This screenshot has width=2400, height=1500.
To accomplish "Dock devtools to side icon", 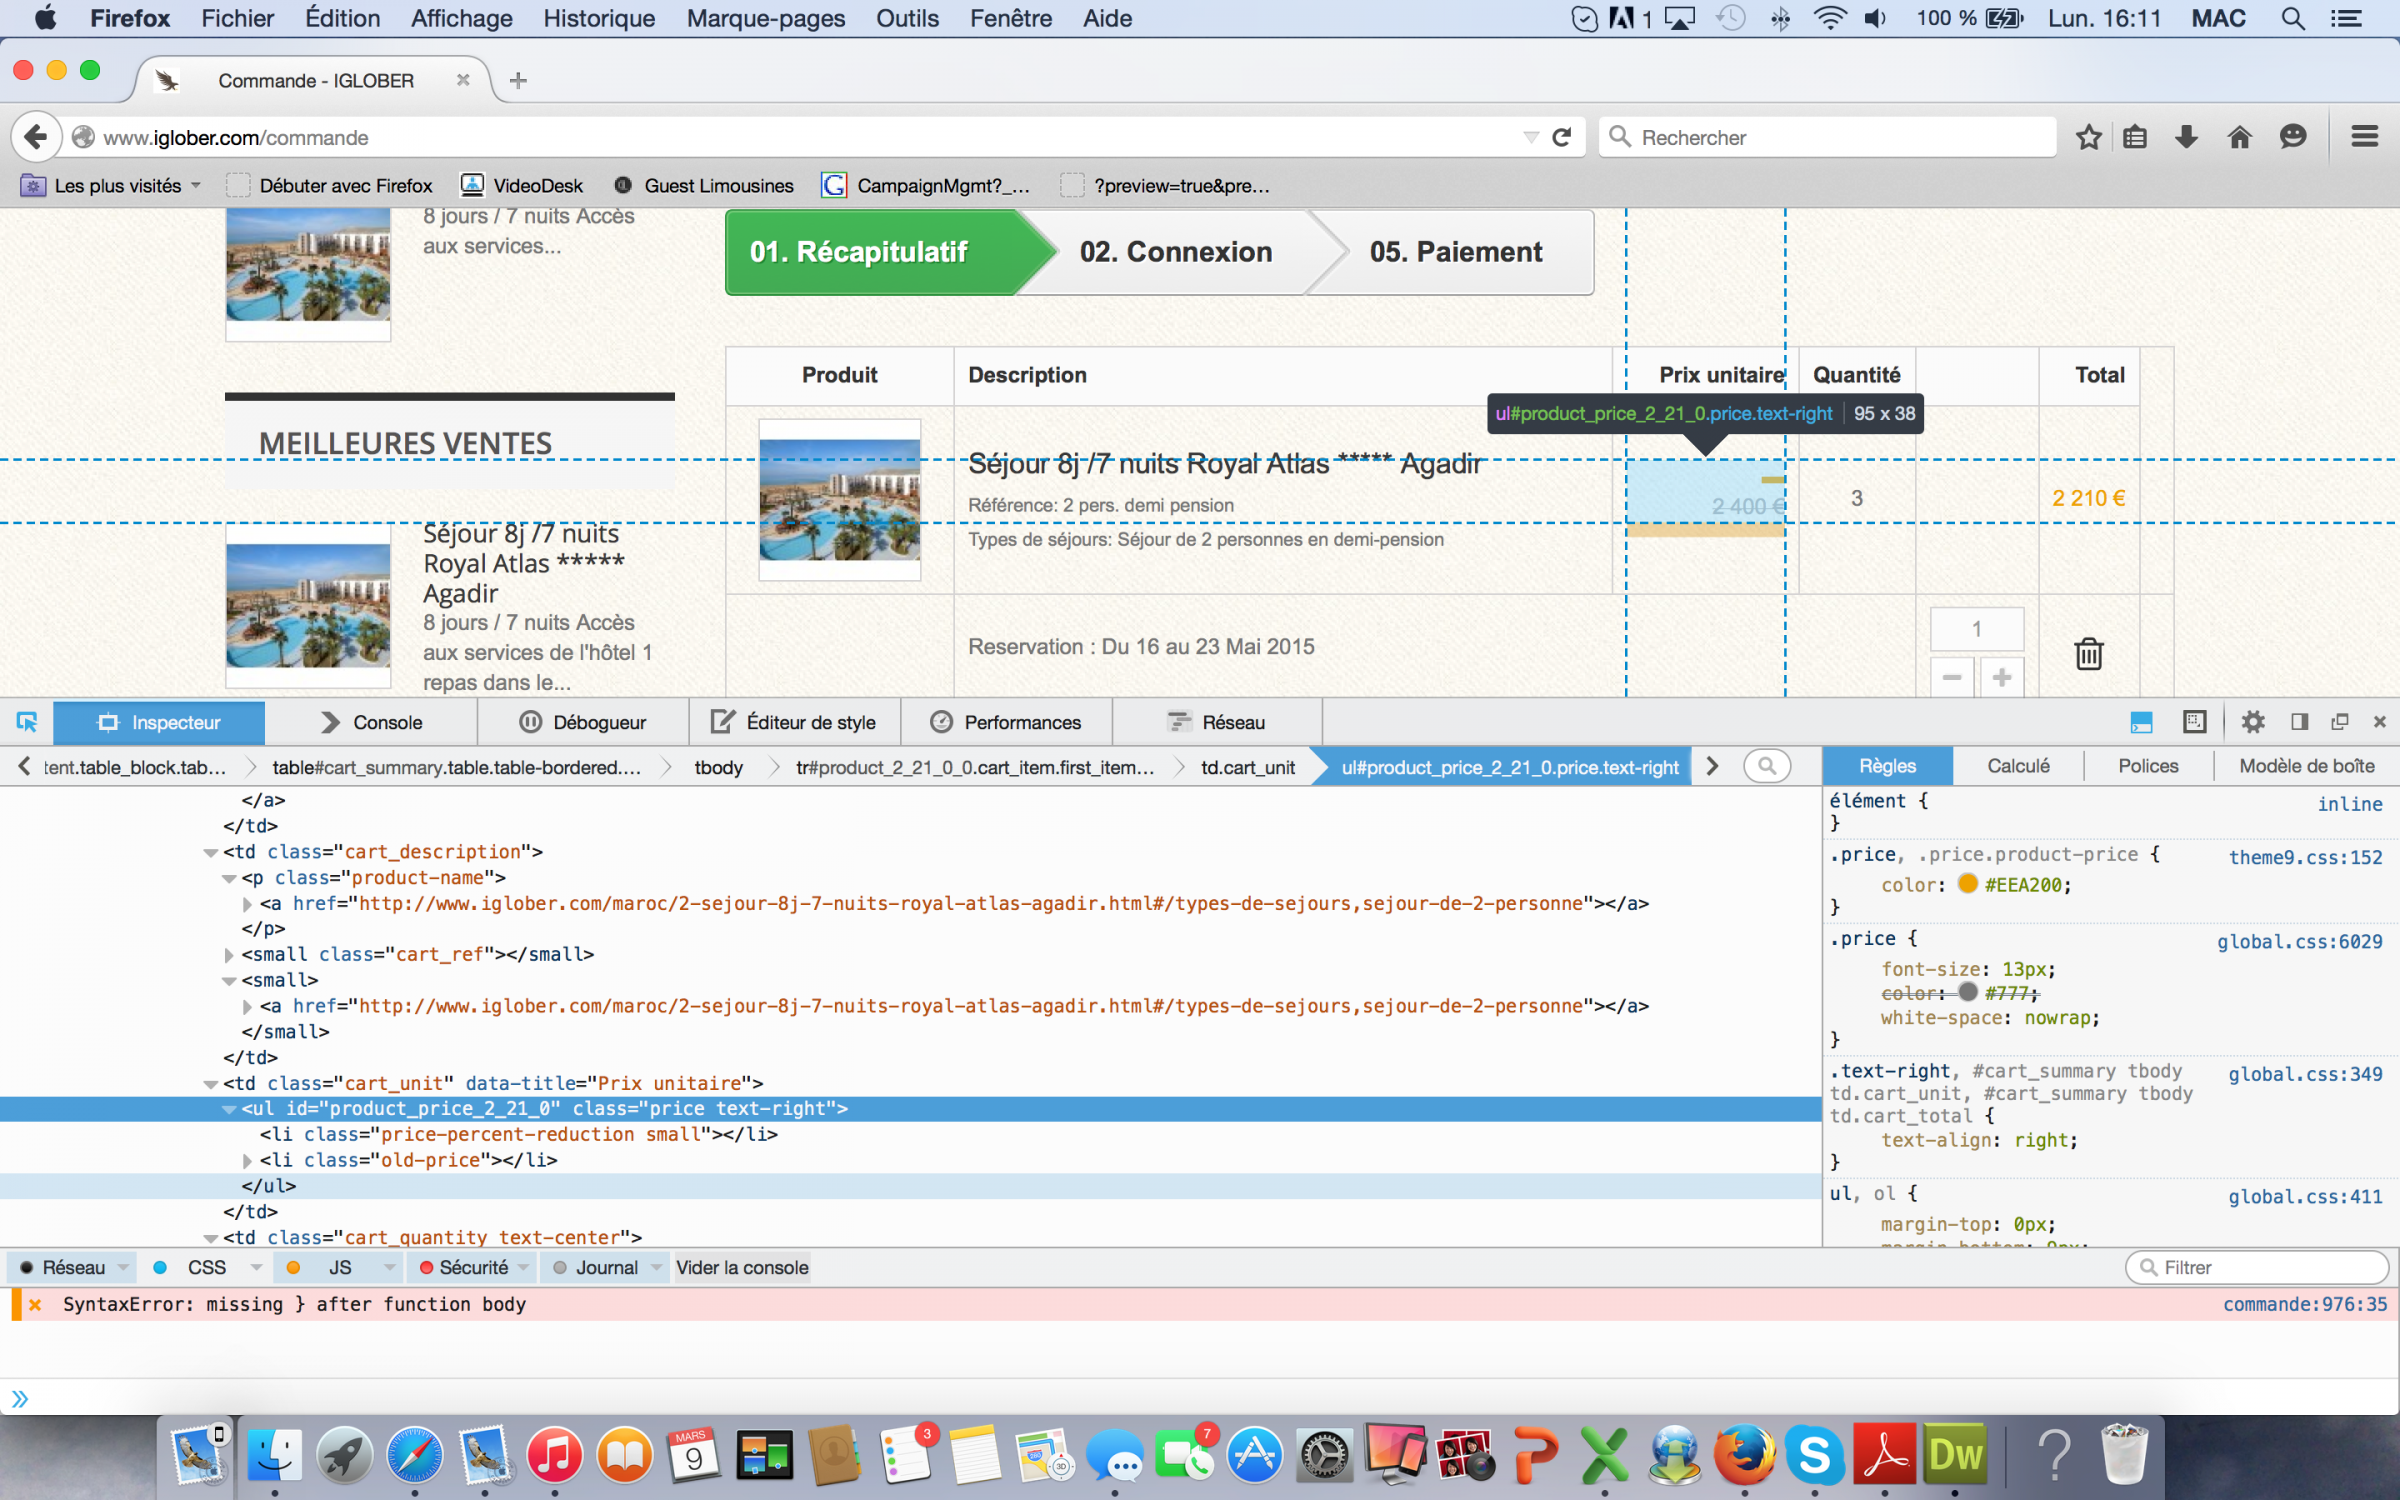I will (2300, 722).
